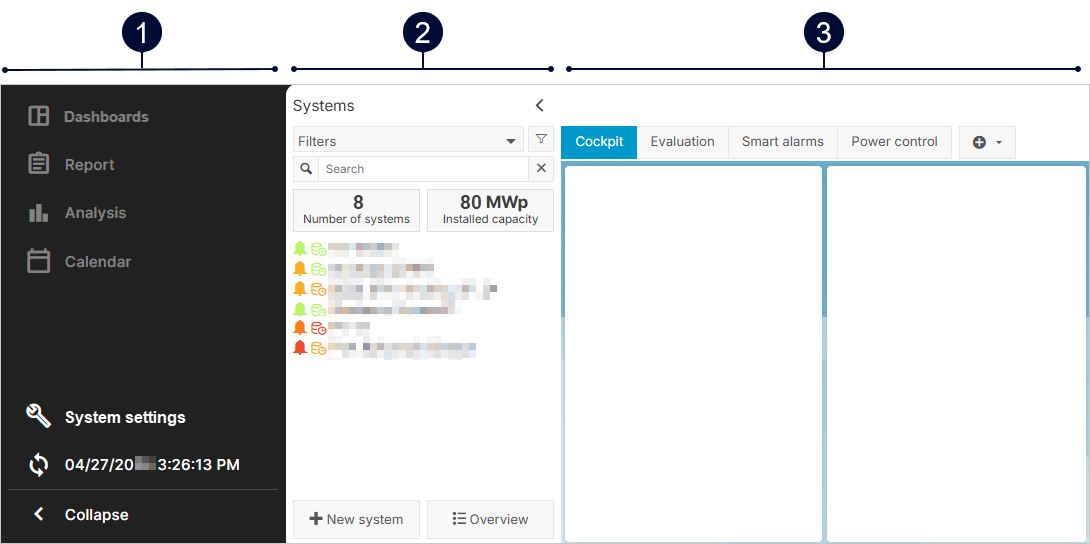Image resolution: width=1090 pixels, height=544 pixels.
Task: Click the funnel filter icon button
Action: click(541, 139)
